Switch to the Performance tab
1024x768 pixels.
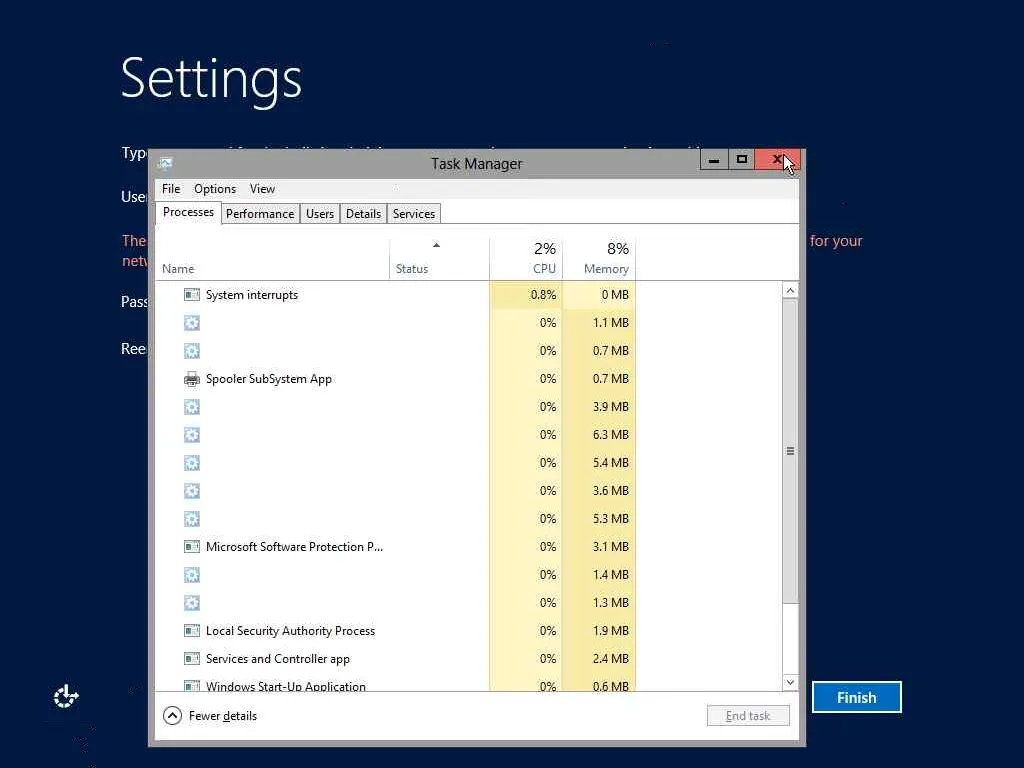(x=260, y=214)
